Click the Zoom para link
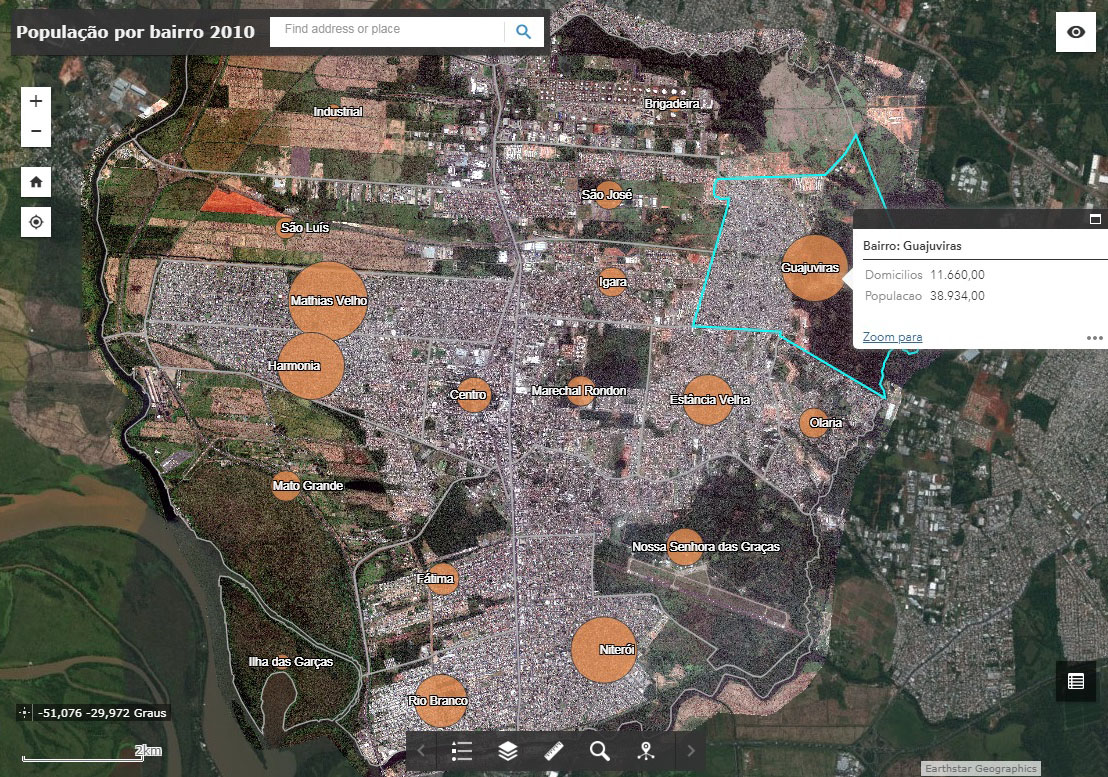The width and height of the screenshot is (1108, 777). tap(892, 337)
